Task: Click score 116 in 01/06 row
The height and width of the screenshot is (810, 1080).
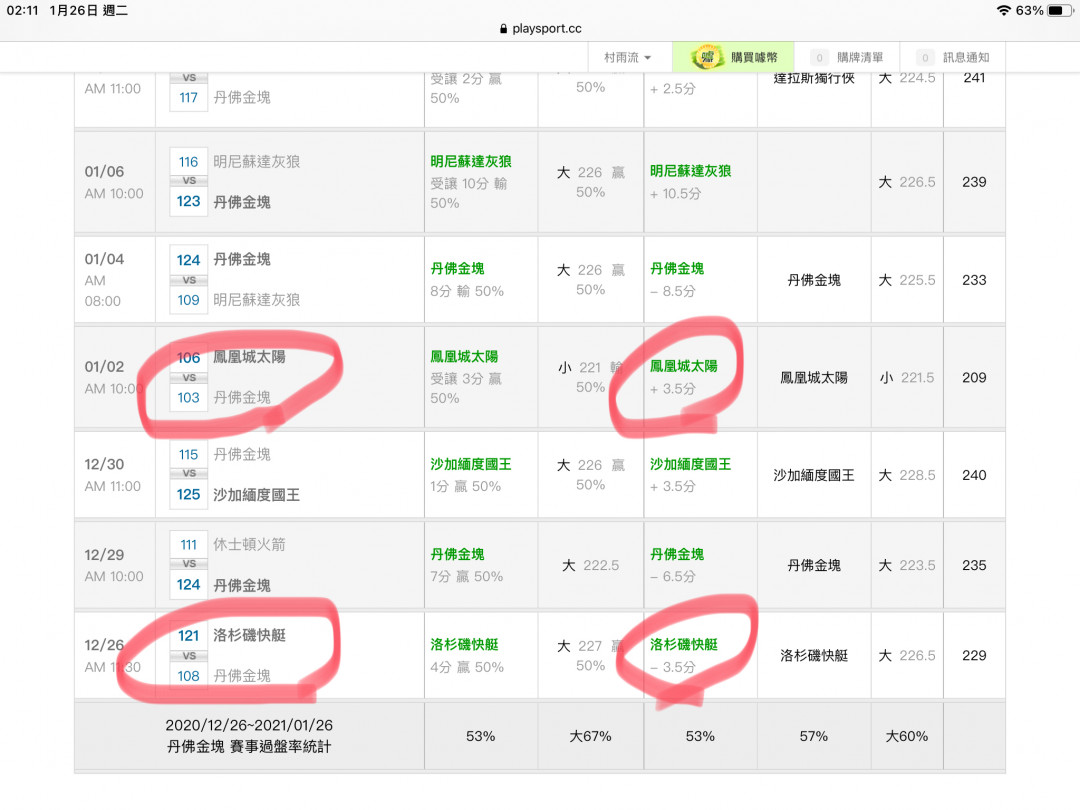Action: click(189, 162)
